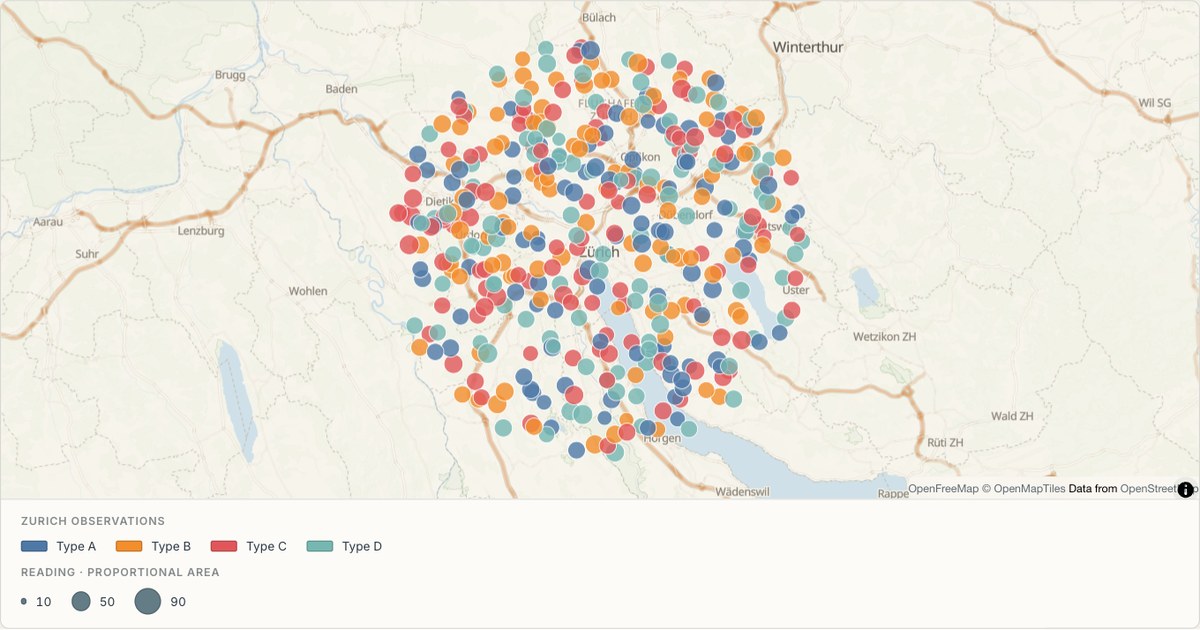Open the OpenStreetMap attribution link
The height and width of the screenshot is (630, 1200).
point(1158,490)
